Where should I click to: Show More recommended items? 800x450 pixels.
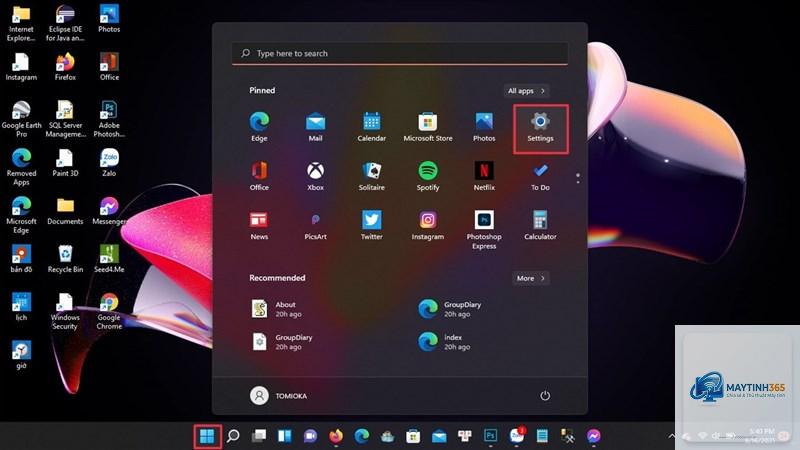531,278
